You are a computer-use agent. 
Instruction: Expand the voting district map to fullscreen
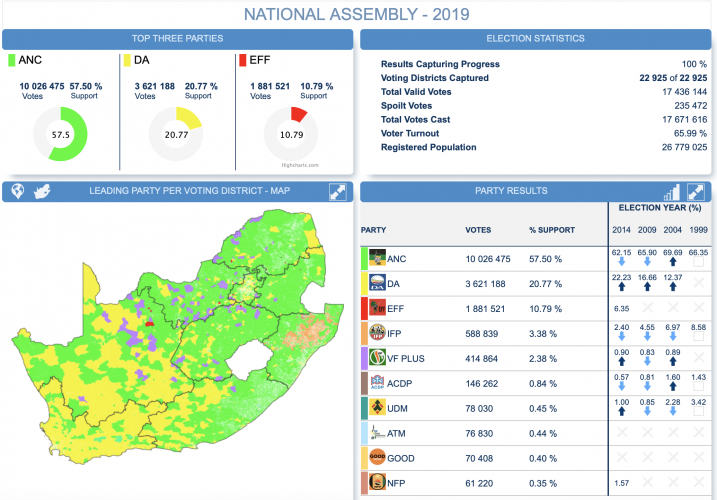337,192
